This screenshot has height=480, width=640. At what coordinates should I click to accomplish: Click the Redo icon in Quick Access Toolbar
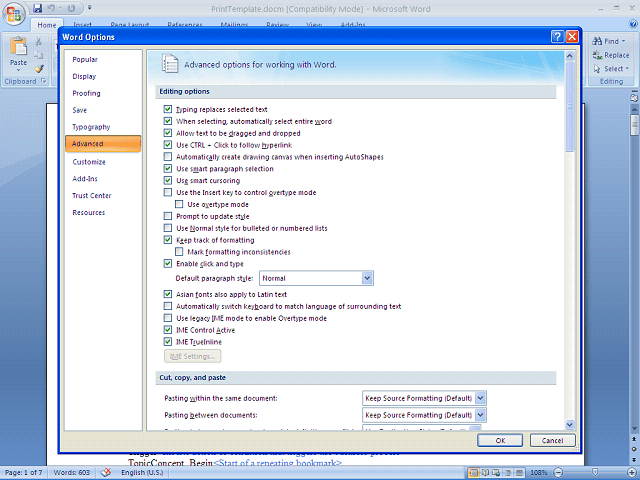[71, 8]
